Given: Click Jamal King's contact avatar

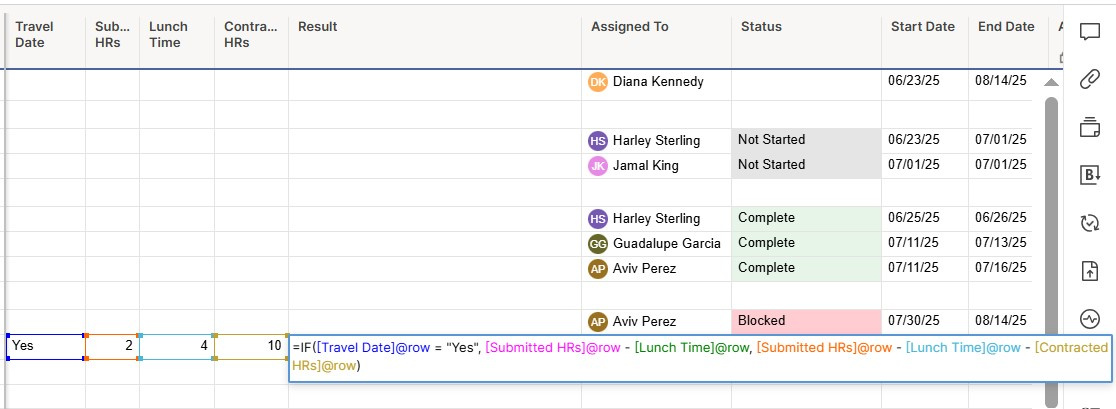Looking at the screenshot, I should tap(598, 166).
